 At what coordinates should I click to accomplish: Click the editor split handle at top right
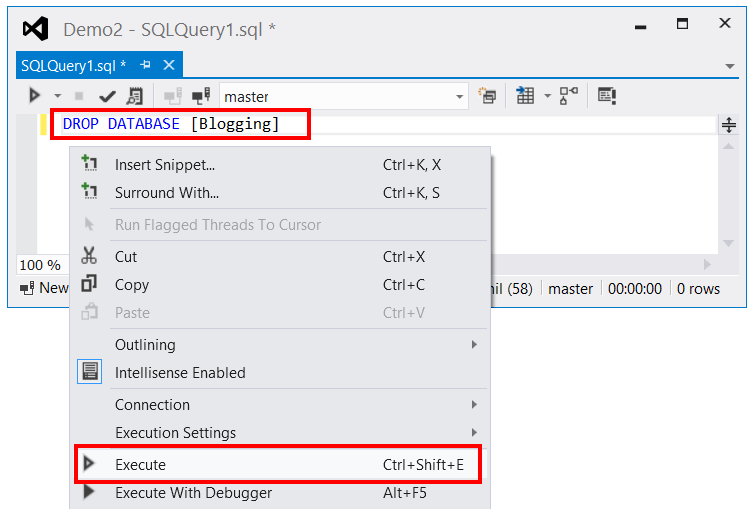[x=729, y=125]
